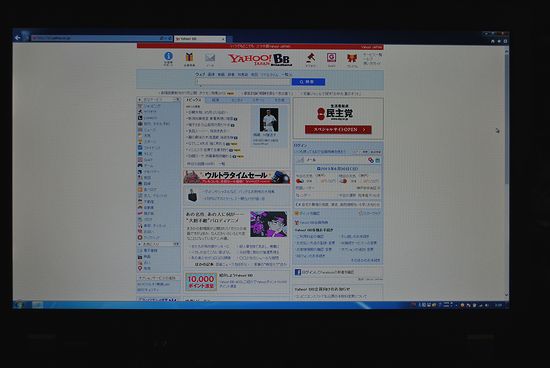Open the blue information circle icon
This screenshot has width=550, height=368.
168,56
